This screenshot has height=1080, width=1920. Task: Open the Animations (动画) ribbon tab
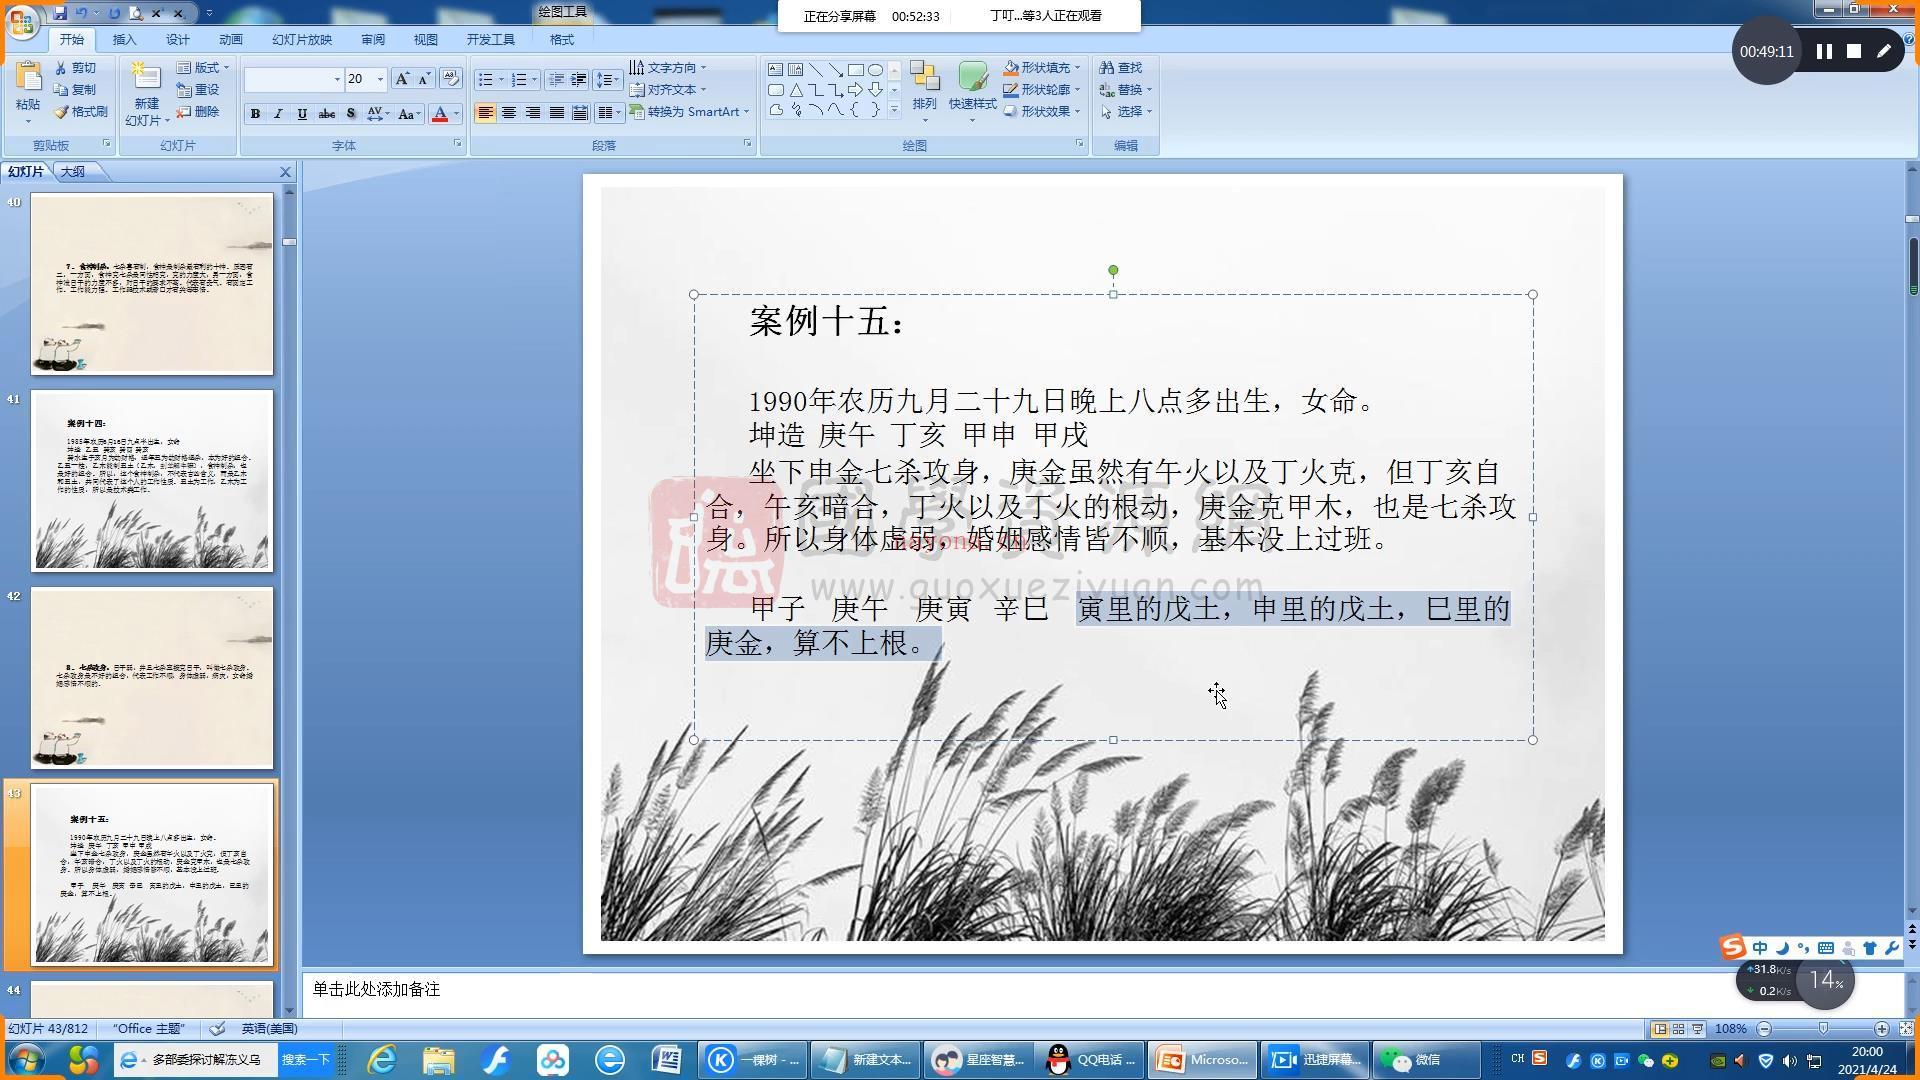(x=230, y=39)
